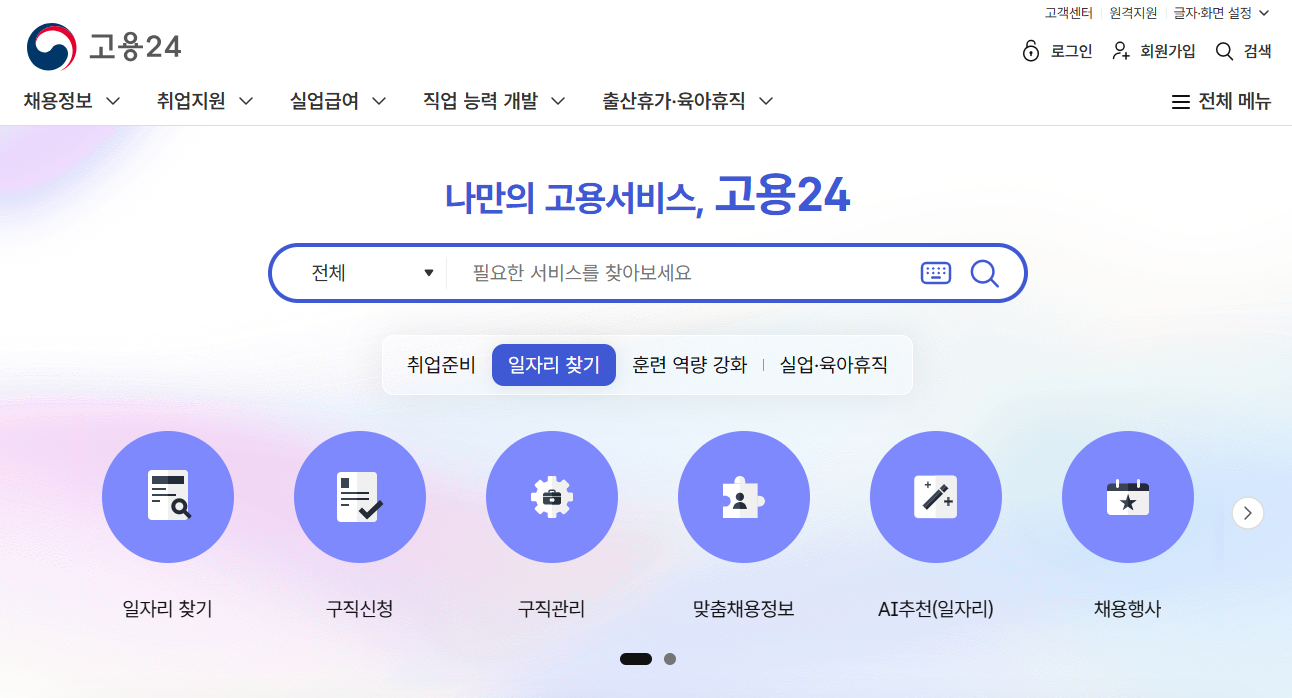Viewport: 1292px width, 698px height.
Task: Open the 채용행사 calendar icon
Action: pos(1127,497)
